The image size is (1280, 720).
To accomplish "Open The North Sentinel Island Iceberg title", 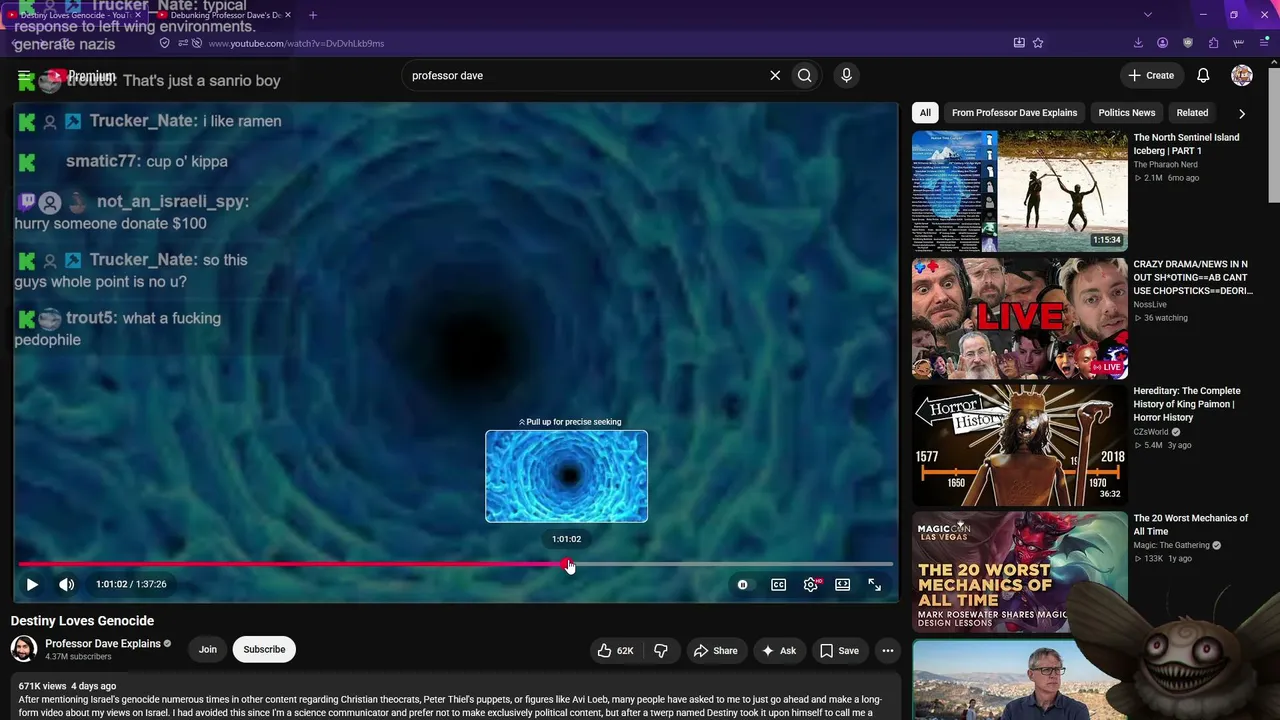I will click(1186, 144).
